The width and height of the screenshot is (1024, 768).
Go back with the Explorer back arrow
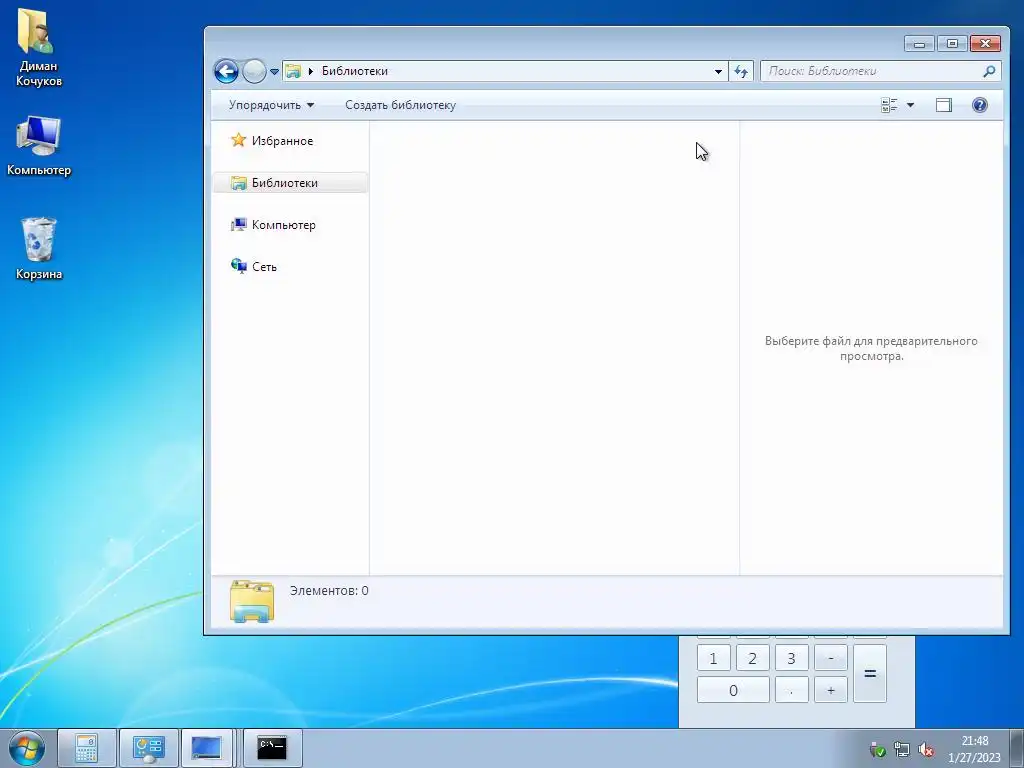coord(226,71)
